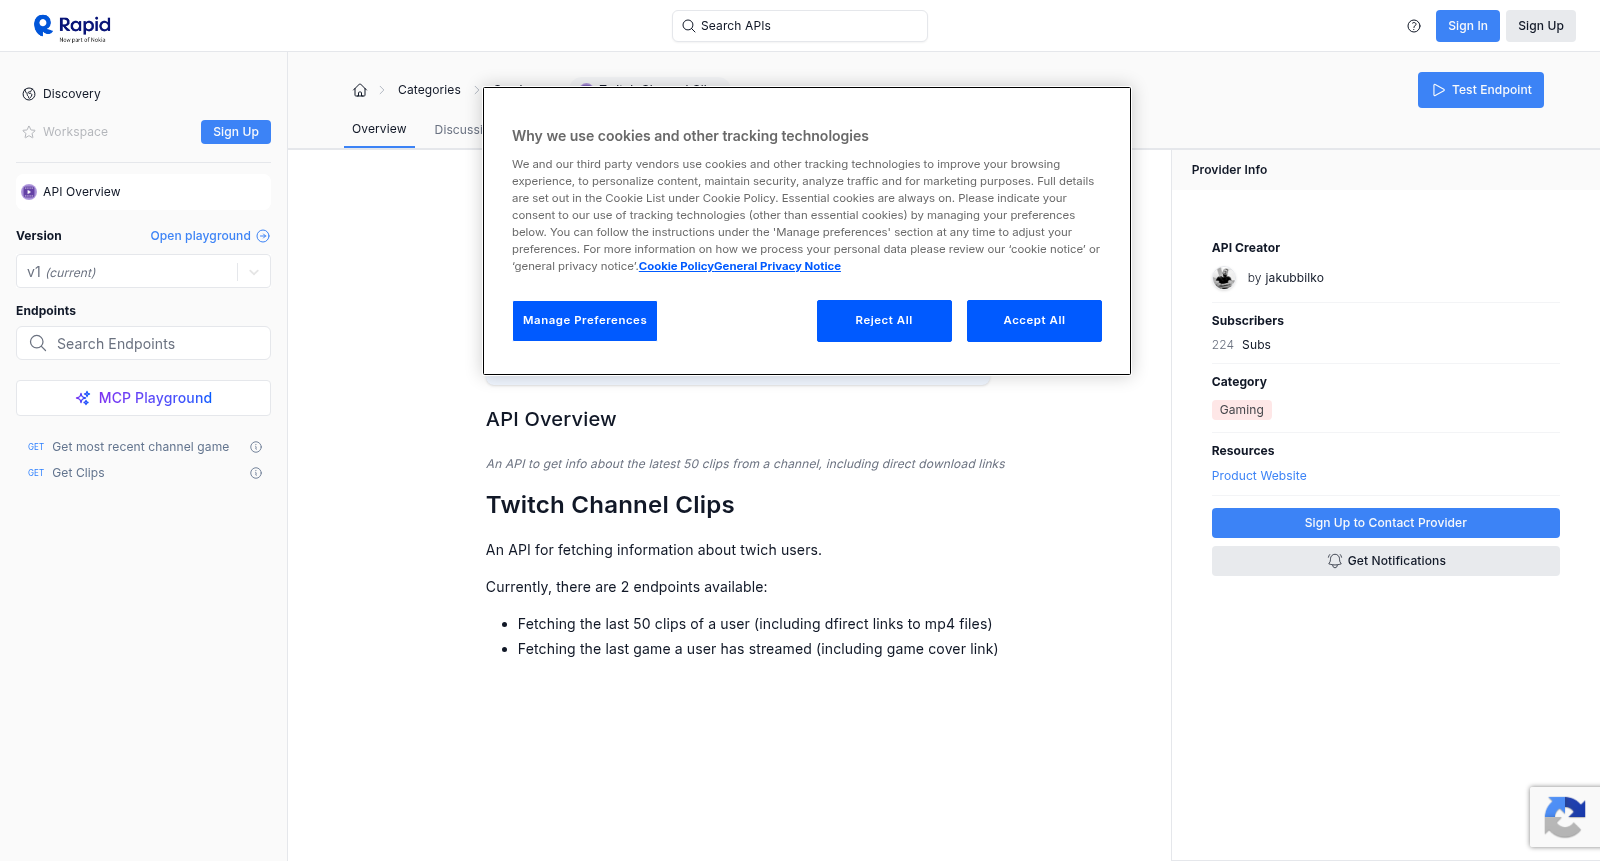Click the reCAPTCHA badge
This screenshot has height=861, width=1600.
point(1565,817)
